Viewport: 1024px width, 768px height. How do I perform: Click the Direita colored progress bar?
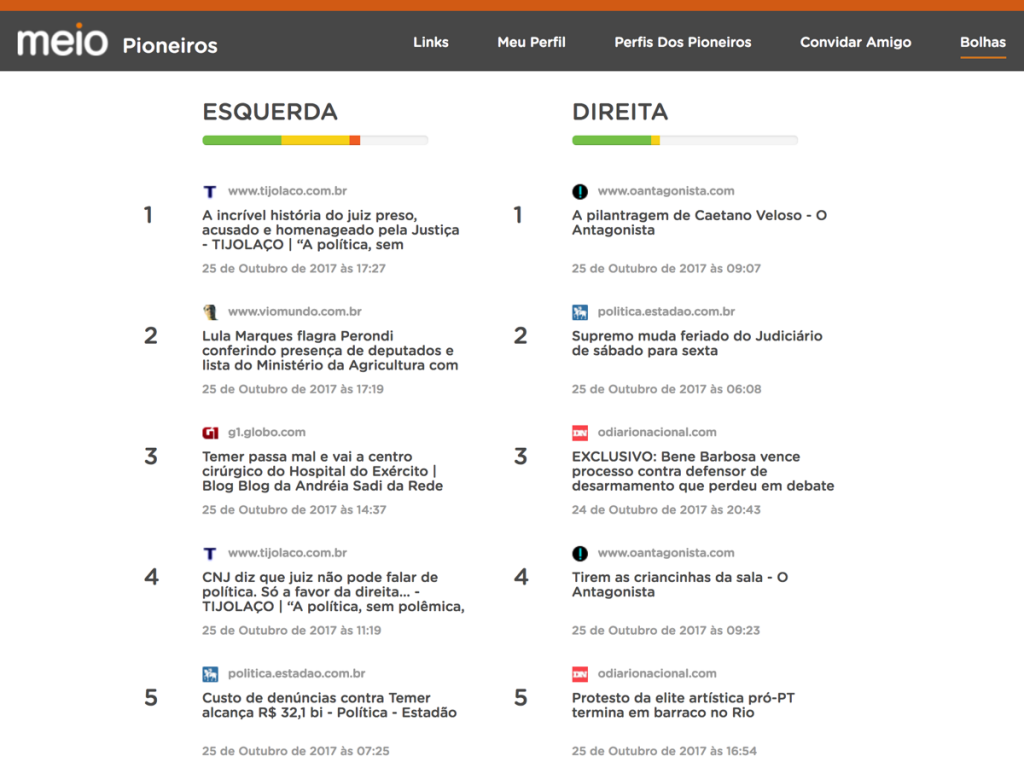tap(684, 140)
